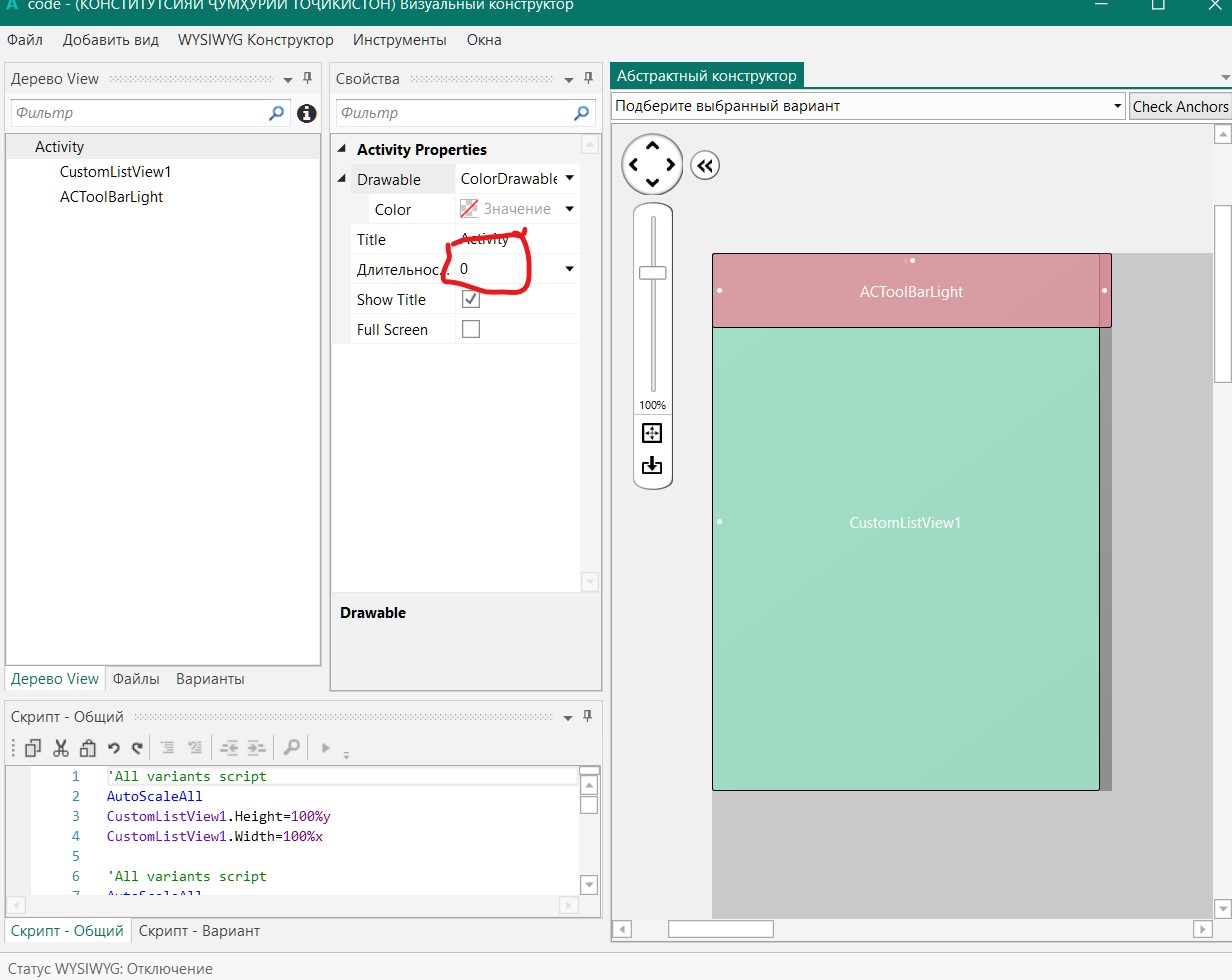Click the zoom slider handle
This screenshot has width=1232, height=980.
(652, 273)
